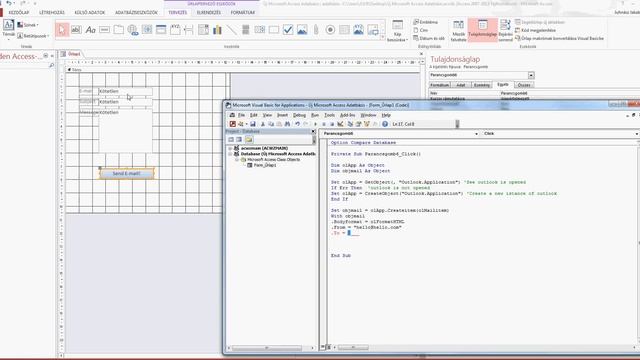Viewport: 640px width, 360px height.
Task: Click the first Kötetlen text box on form
Action: (125, 91)
